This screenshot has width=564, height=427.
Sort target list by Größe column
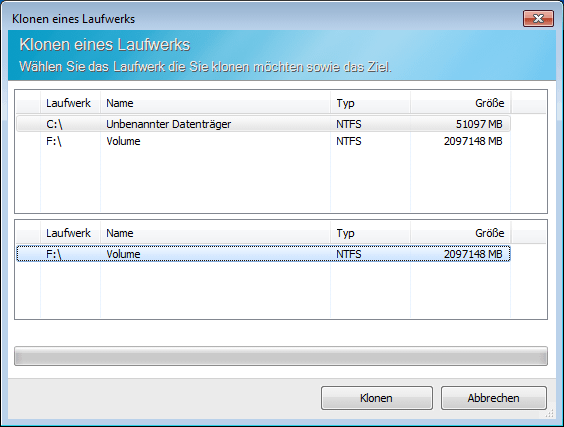pos(460,233)
